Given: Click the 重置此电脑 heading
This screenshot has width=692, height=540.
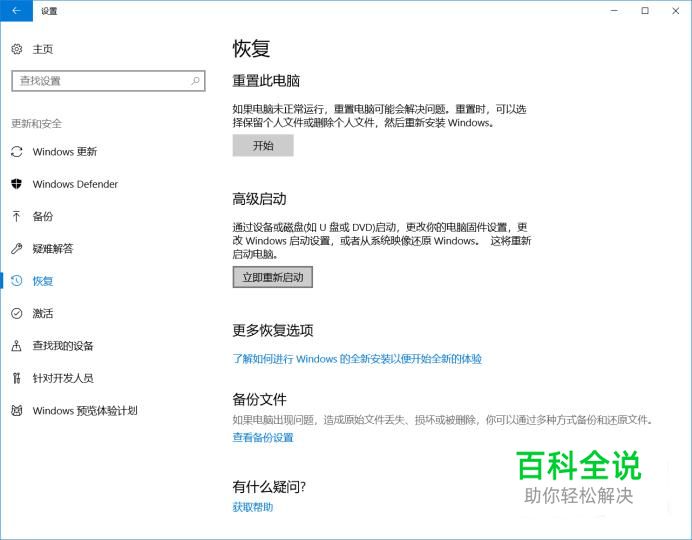Looking at the screenshot, I should click(266, 81).
